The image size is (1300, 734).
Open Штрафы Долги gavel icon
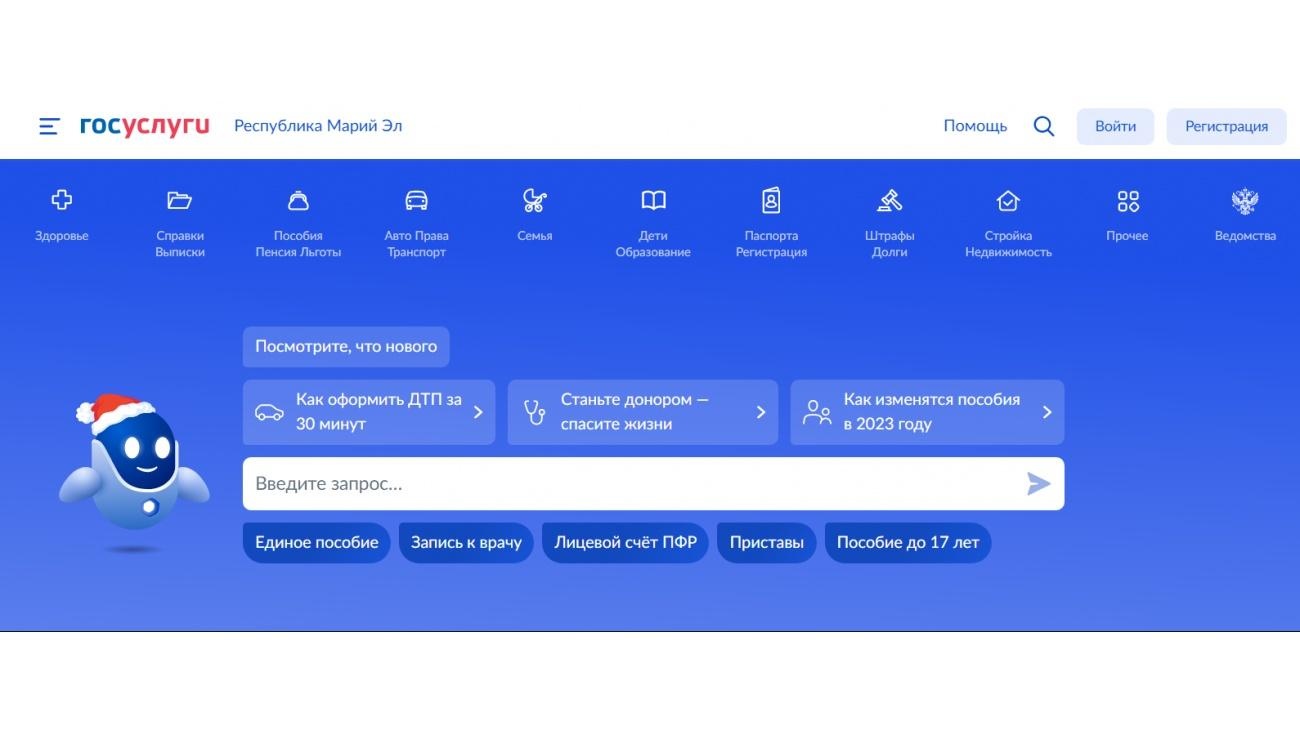[x=889, y=201]
